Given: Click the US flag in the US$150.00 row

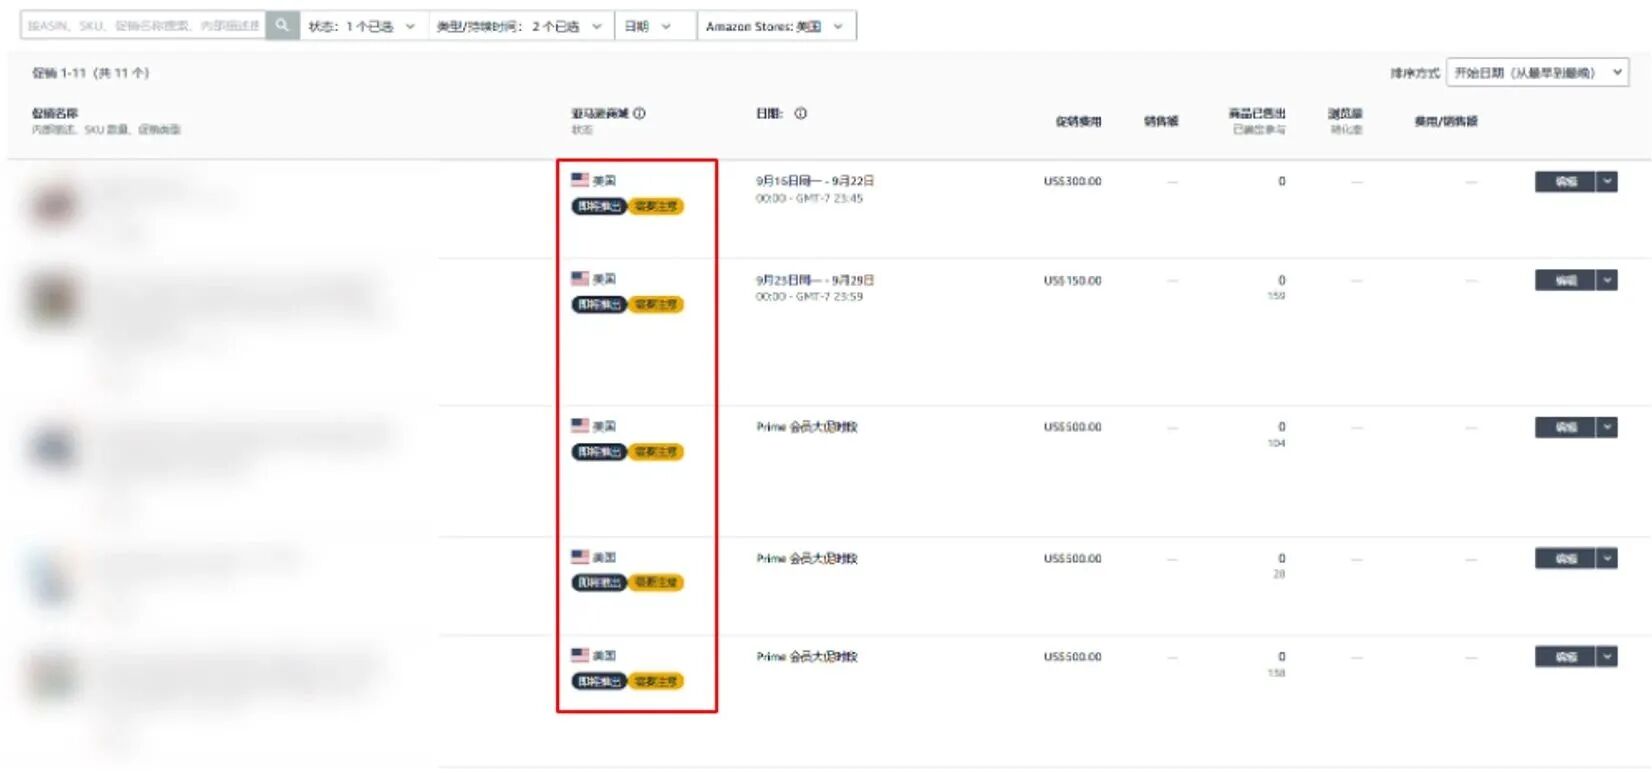Looking at the screenshot, I should [580, 278].
